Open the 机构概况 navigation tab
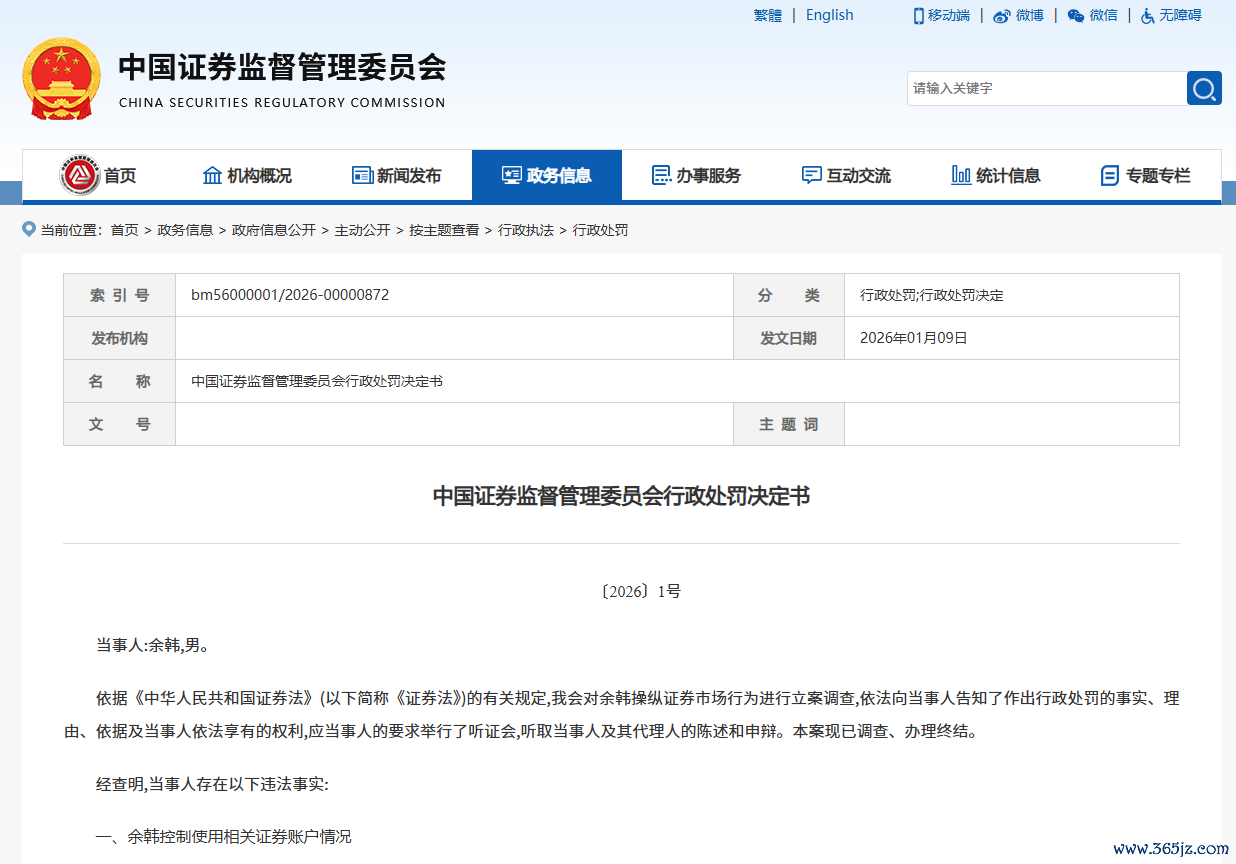This screenshot has width=1236, height=864. point(247,176)
